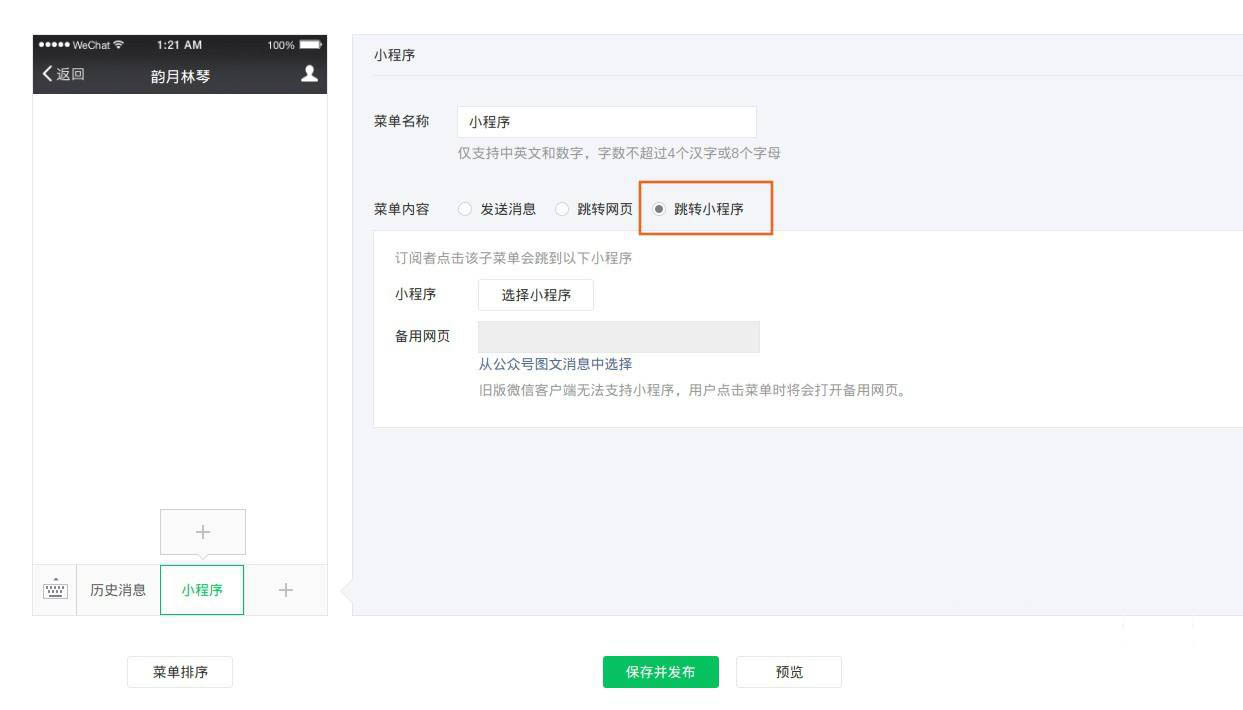Click the 选择小程序 button
Image resolution: width=1243 pixels, height=710 pixels.
[x=535, y=294]
